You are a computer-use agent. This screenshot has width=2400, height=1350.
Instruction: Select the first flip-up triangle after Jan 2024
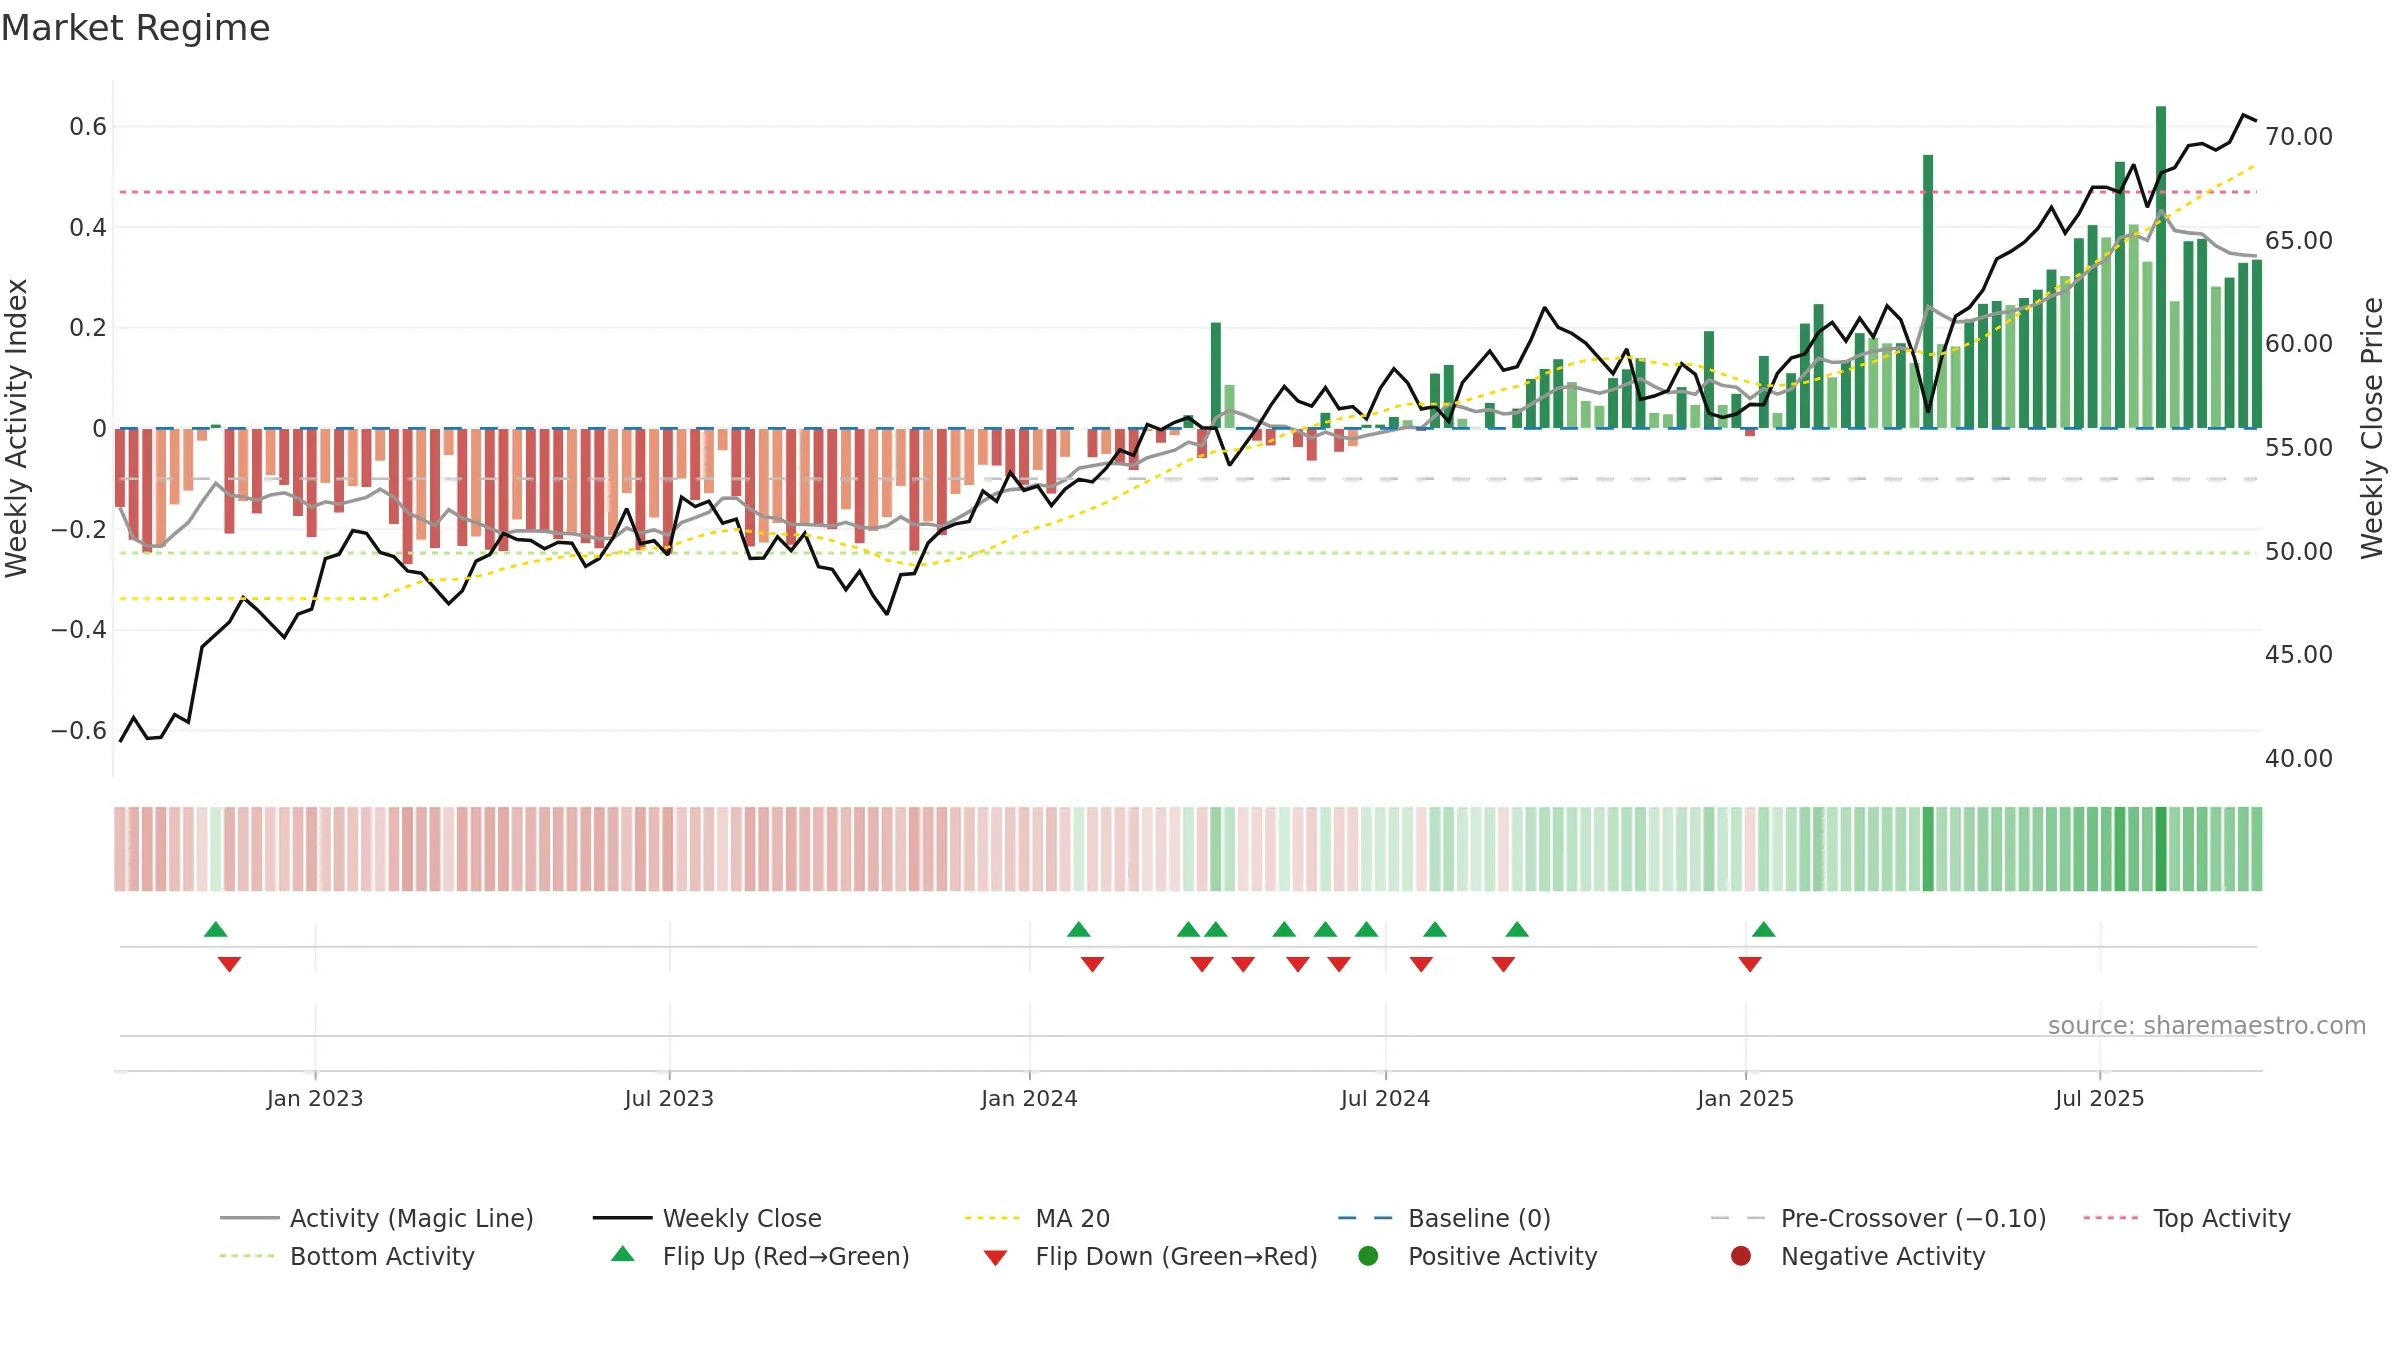[1079, 930]
